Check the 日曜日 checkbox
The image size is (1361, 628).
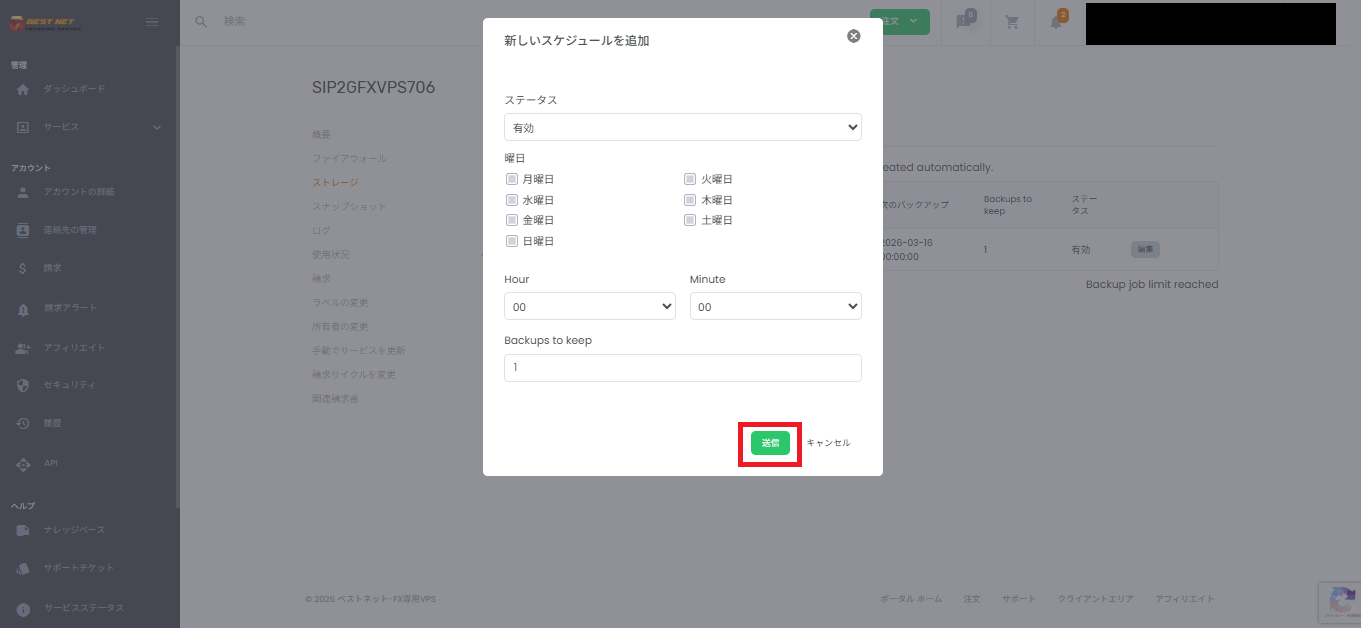point(513,240)
